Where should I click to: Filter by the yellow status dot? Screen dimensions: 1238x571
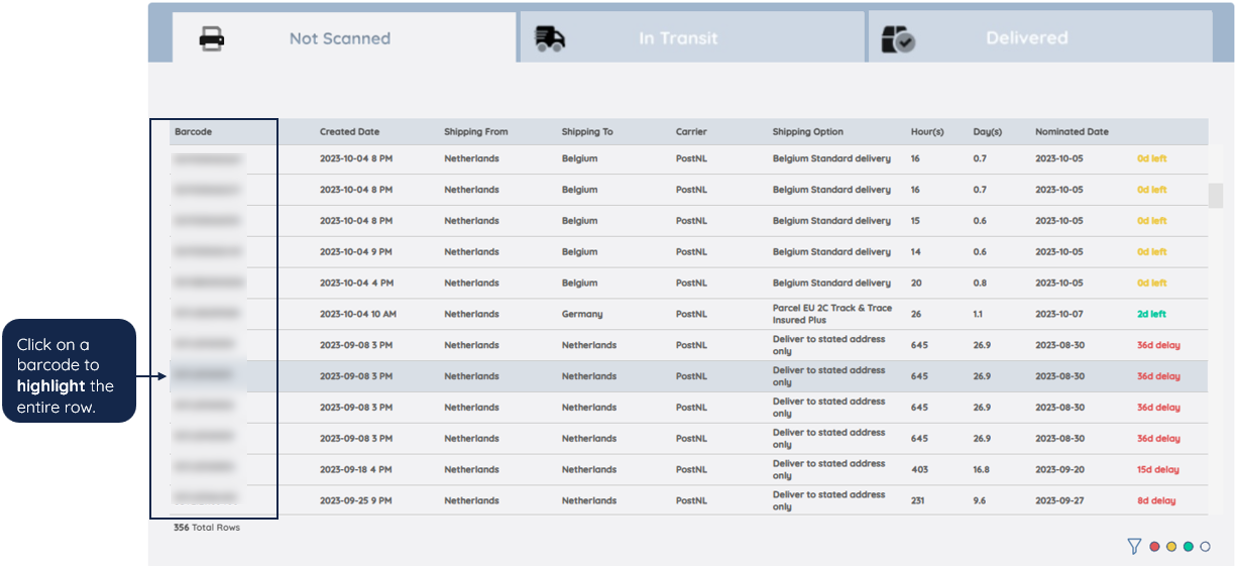click(x=1171, y=547)
